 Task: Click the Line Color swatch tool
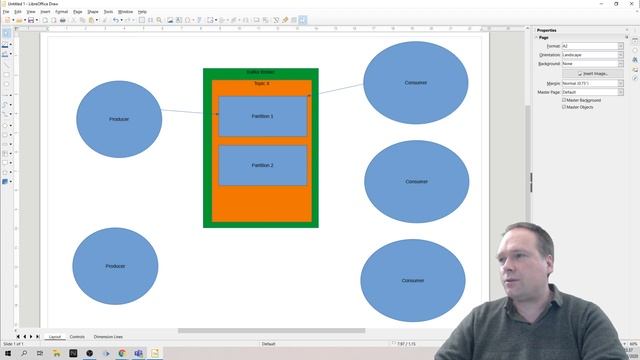(x=5, y=44)
